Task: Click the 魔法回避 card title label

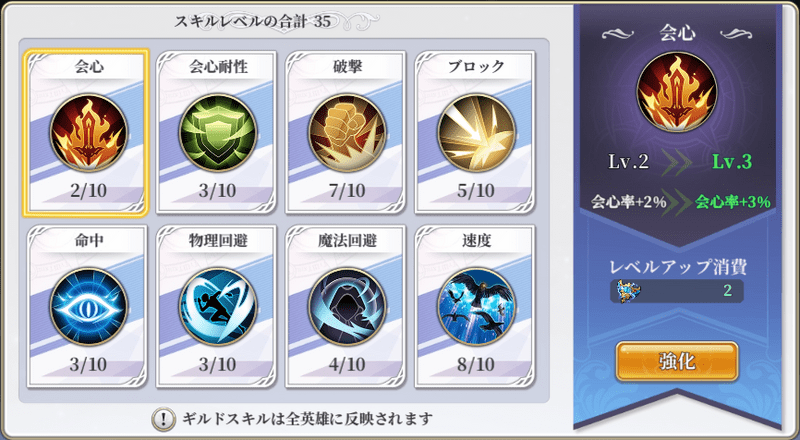Action: [347, 241]
